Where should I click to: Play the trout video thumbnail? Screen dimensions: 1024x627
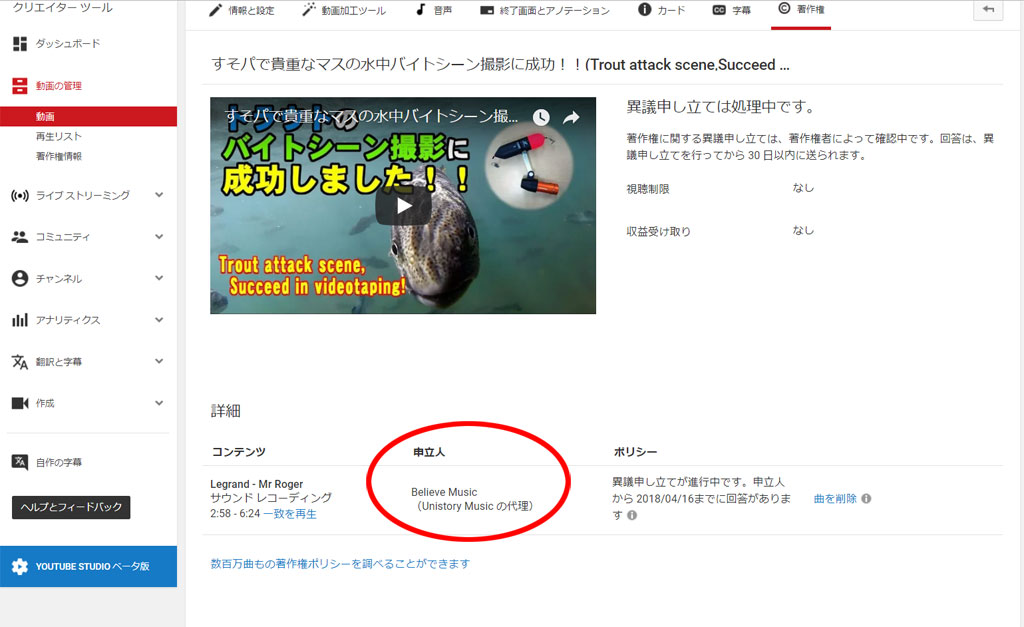click(x=403, y=206)
